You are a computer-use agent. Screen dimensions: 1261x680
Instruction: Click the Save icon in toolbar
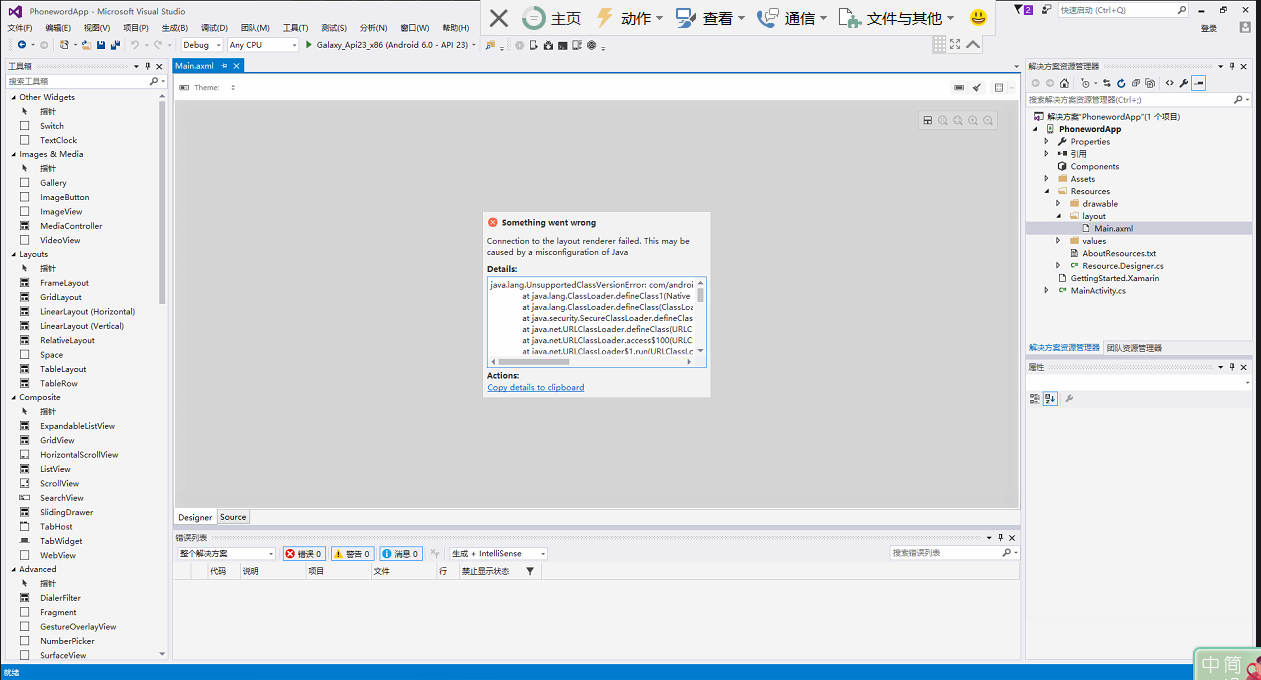[x=101, y=45]
